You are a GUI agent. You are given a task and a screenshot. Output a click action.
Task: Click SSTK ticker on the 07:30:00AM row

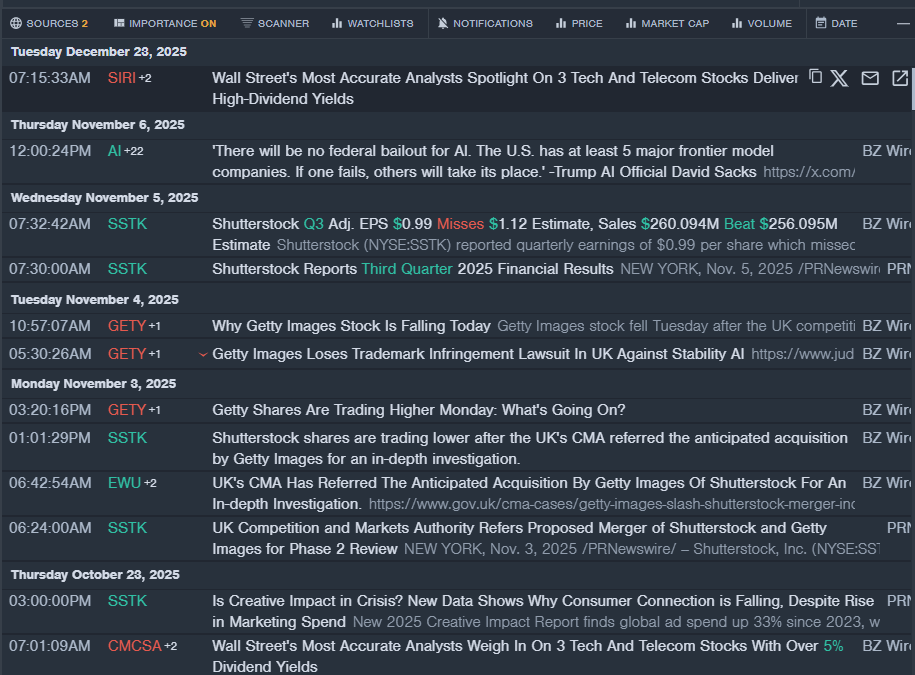pyautogui.click(x=127, y=269)
